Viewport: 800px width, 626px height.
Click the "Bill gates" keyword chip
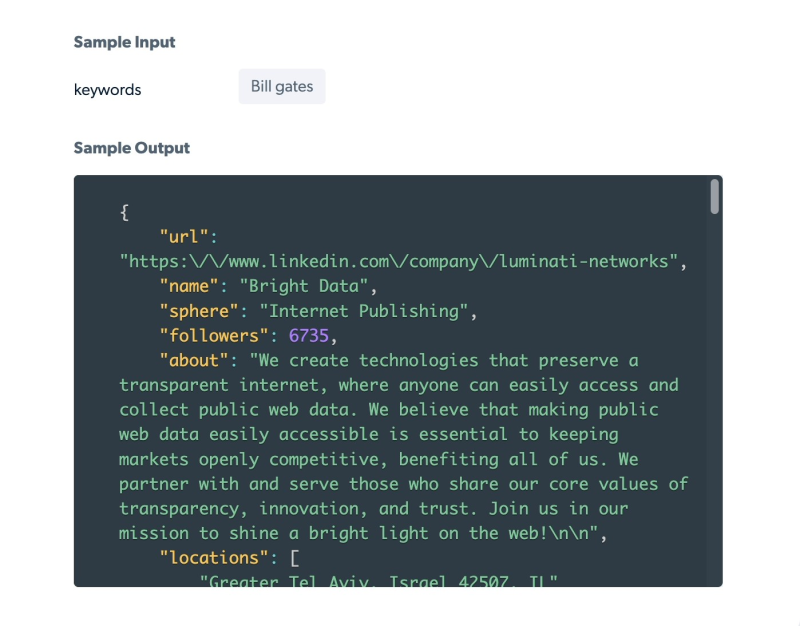point(282,87)
